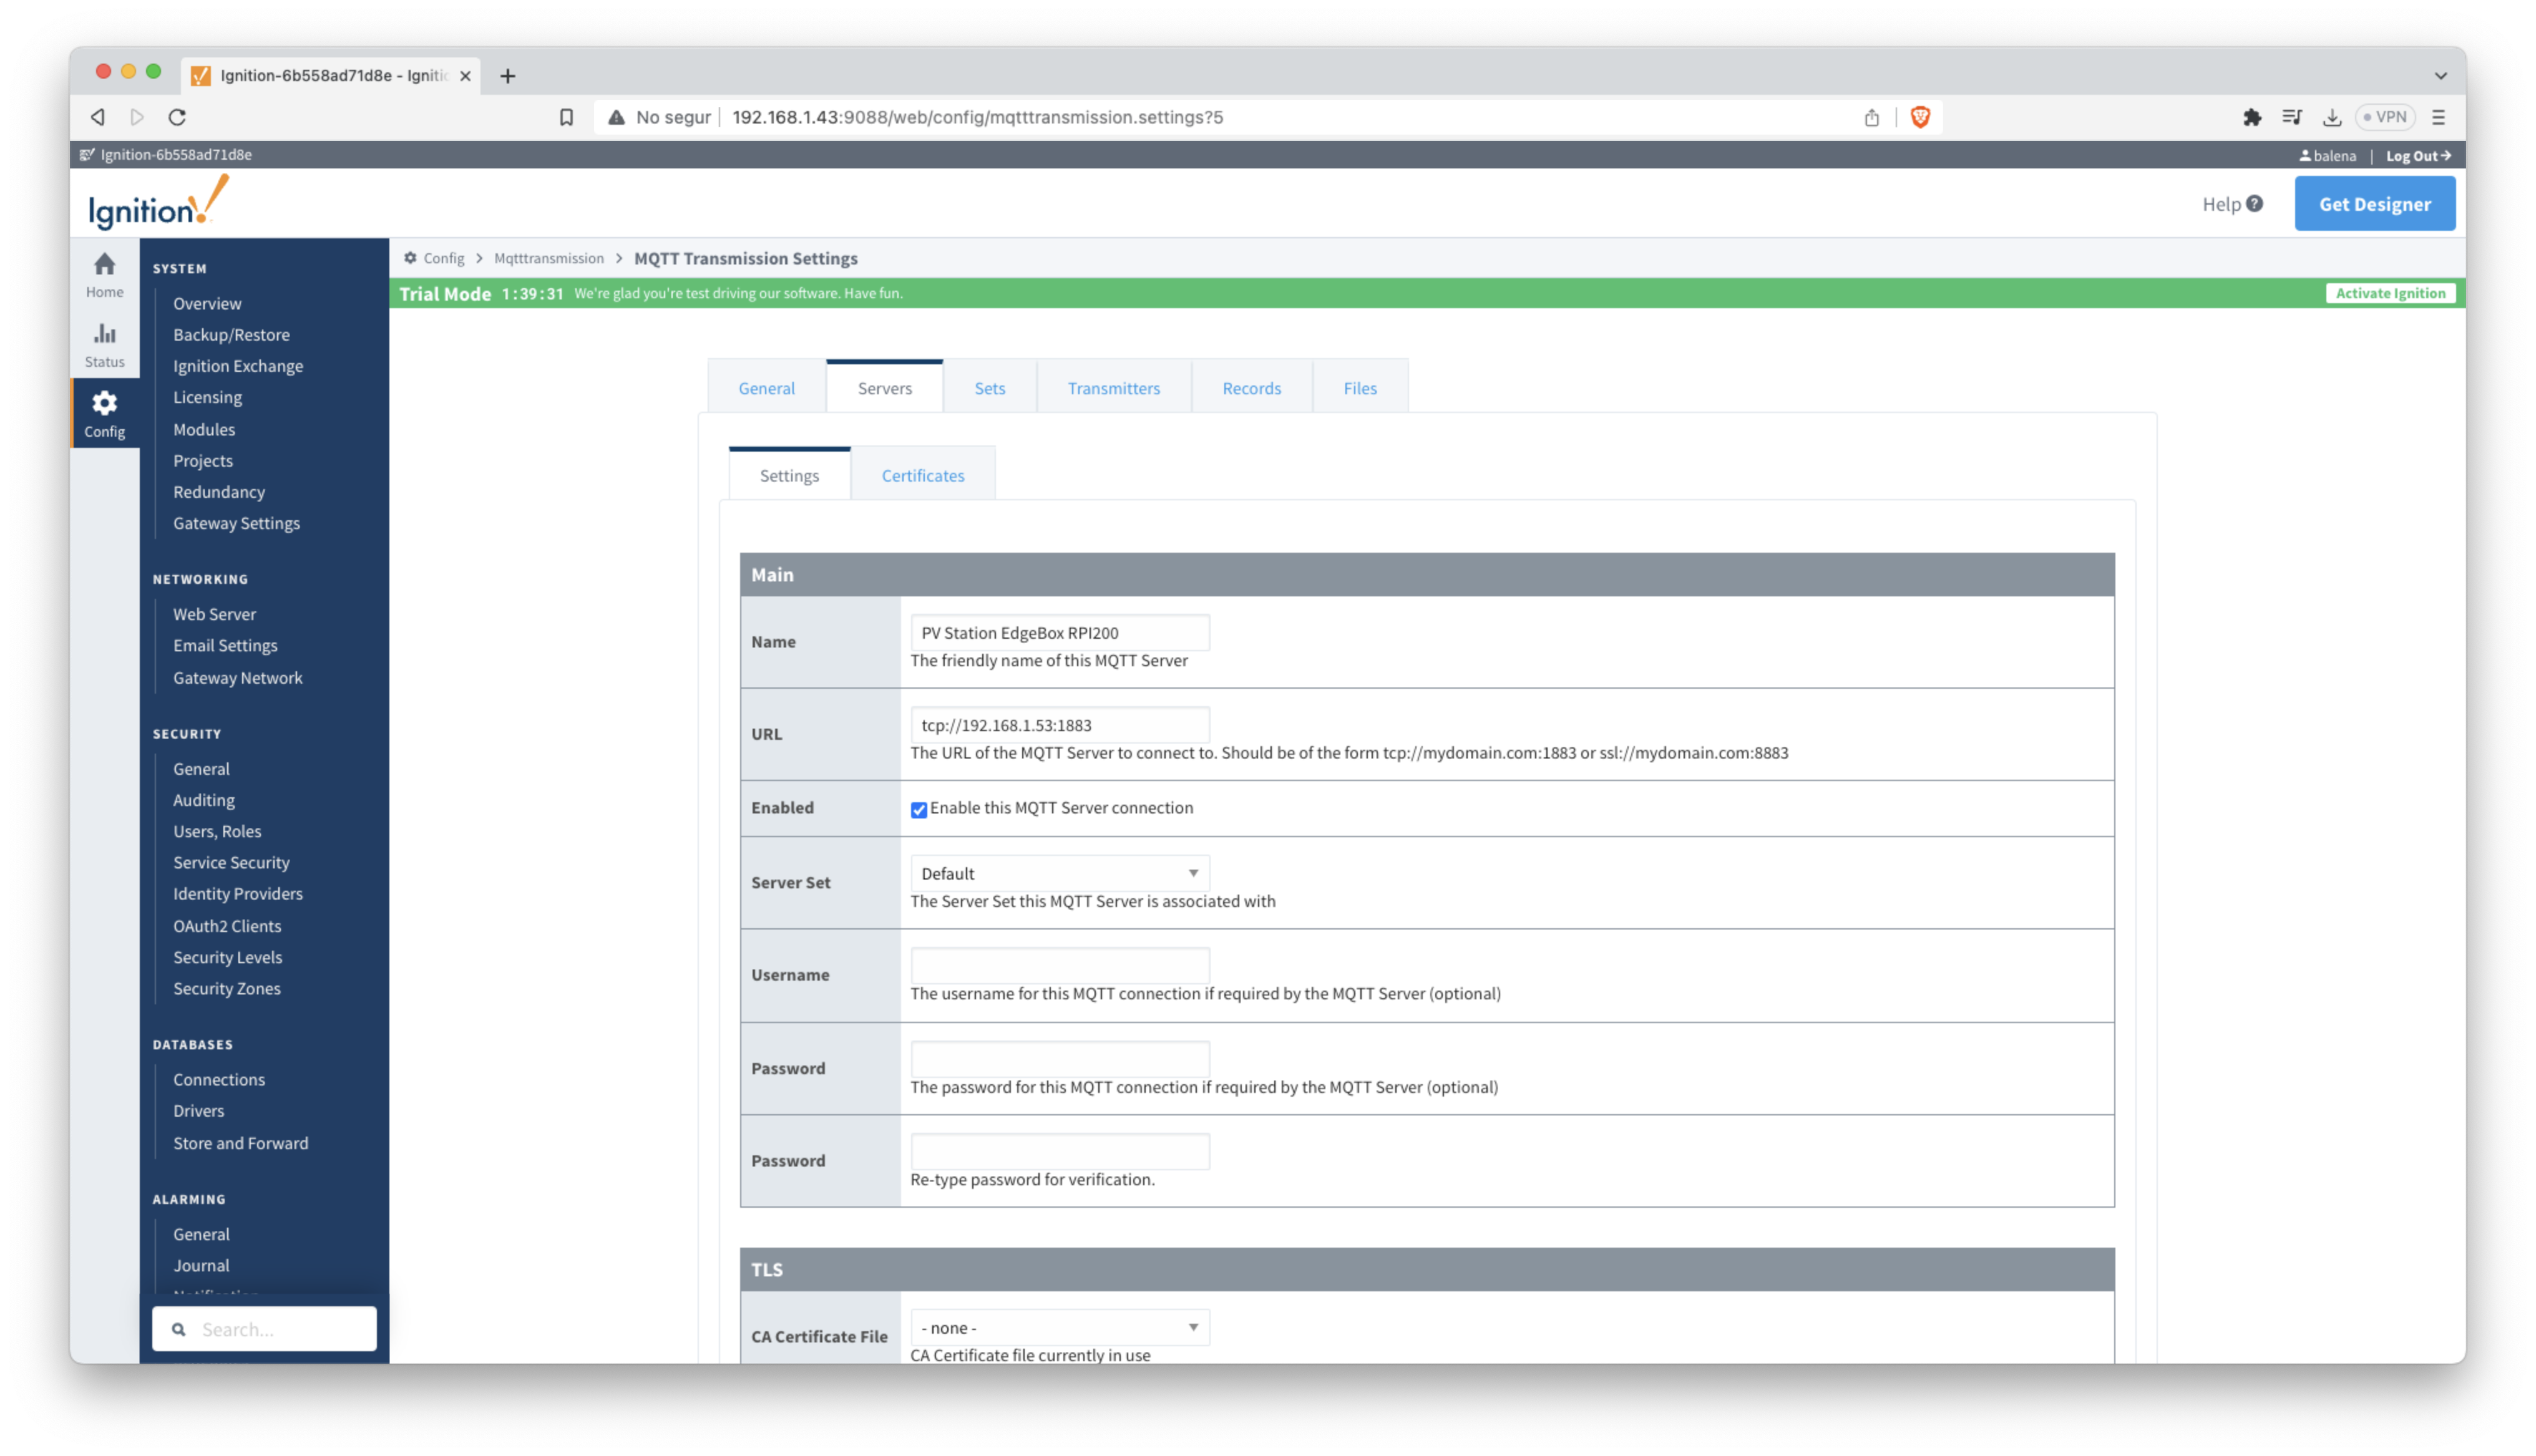Expand the Server Set dropdown

1059,873
